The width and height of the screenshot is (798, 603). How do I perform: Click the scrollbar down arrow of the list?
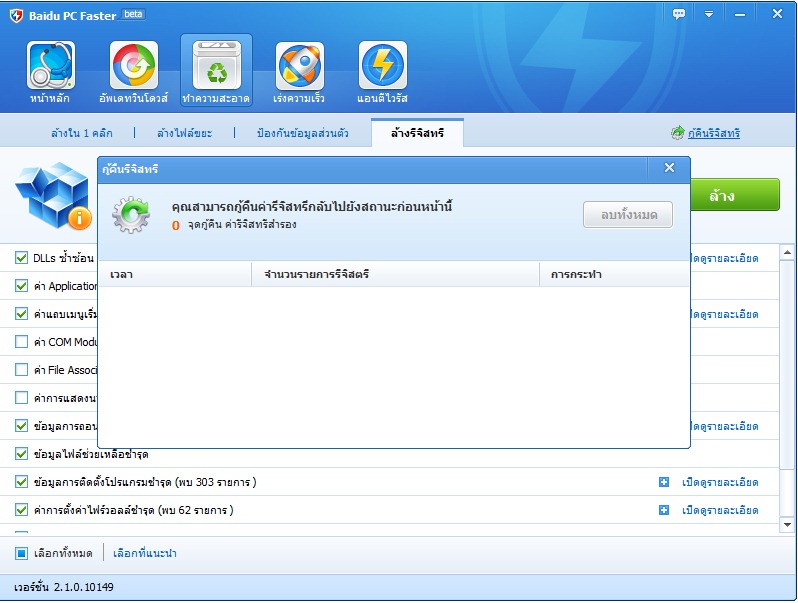tap(788, 524)
